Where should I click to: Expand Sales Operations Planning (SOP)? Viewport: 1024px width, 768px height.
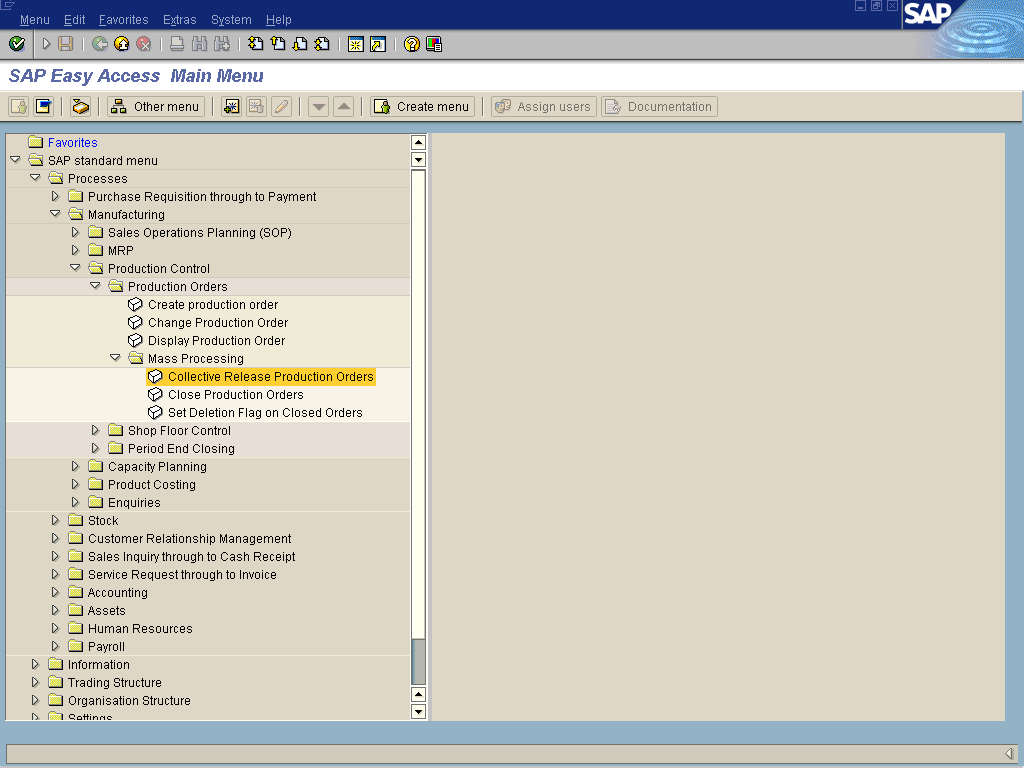tap(75, 232)
